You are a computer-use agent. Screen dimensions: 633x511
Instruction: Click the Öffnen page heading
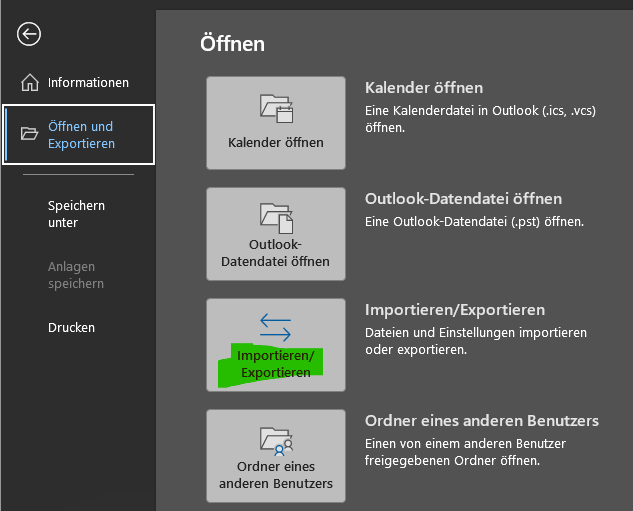233,44
